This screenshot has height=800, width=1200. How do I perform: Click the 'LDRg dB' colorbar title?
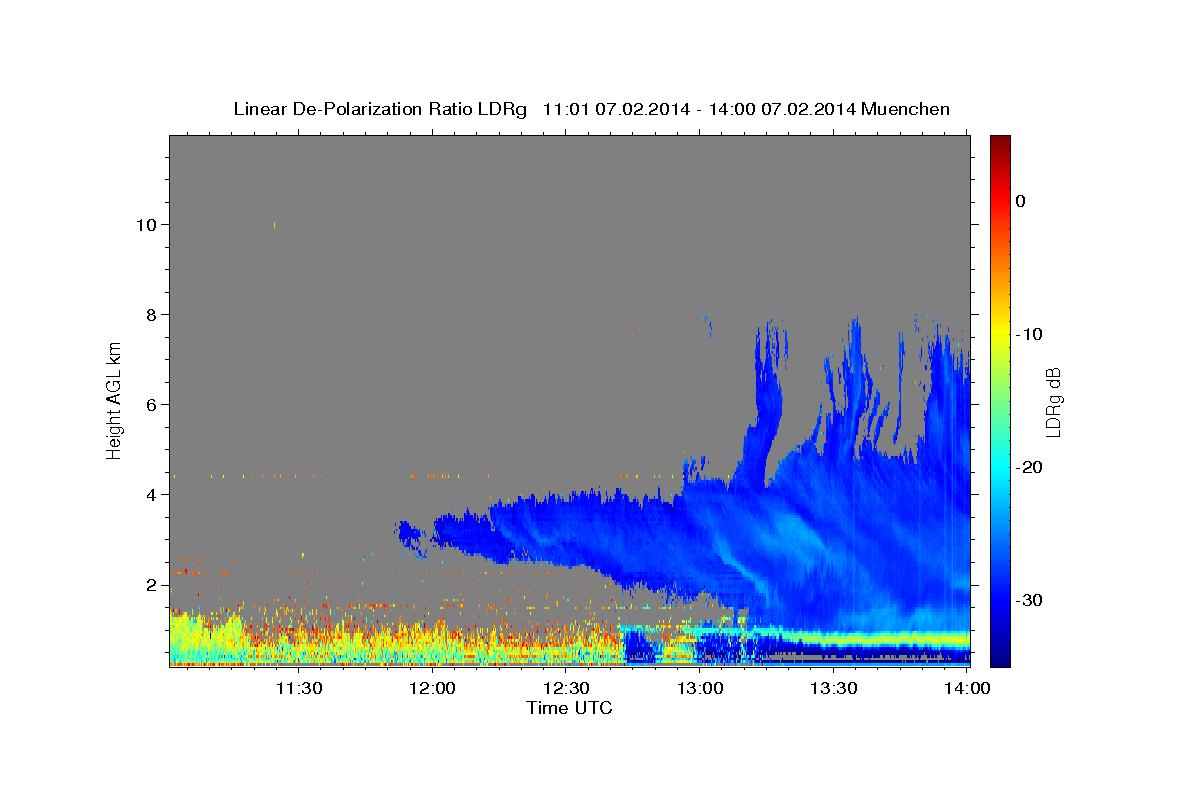pyautogui.click(x=1053, y=401)
